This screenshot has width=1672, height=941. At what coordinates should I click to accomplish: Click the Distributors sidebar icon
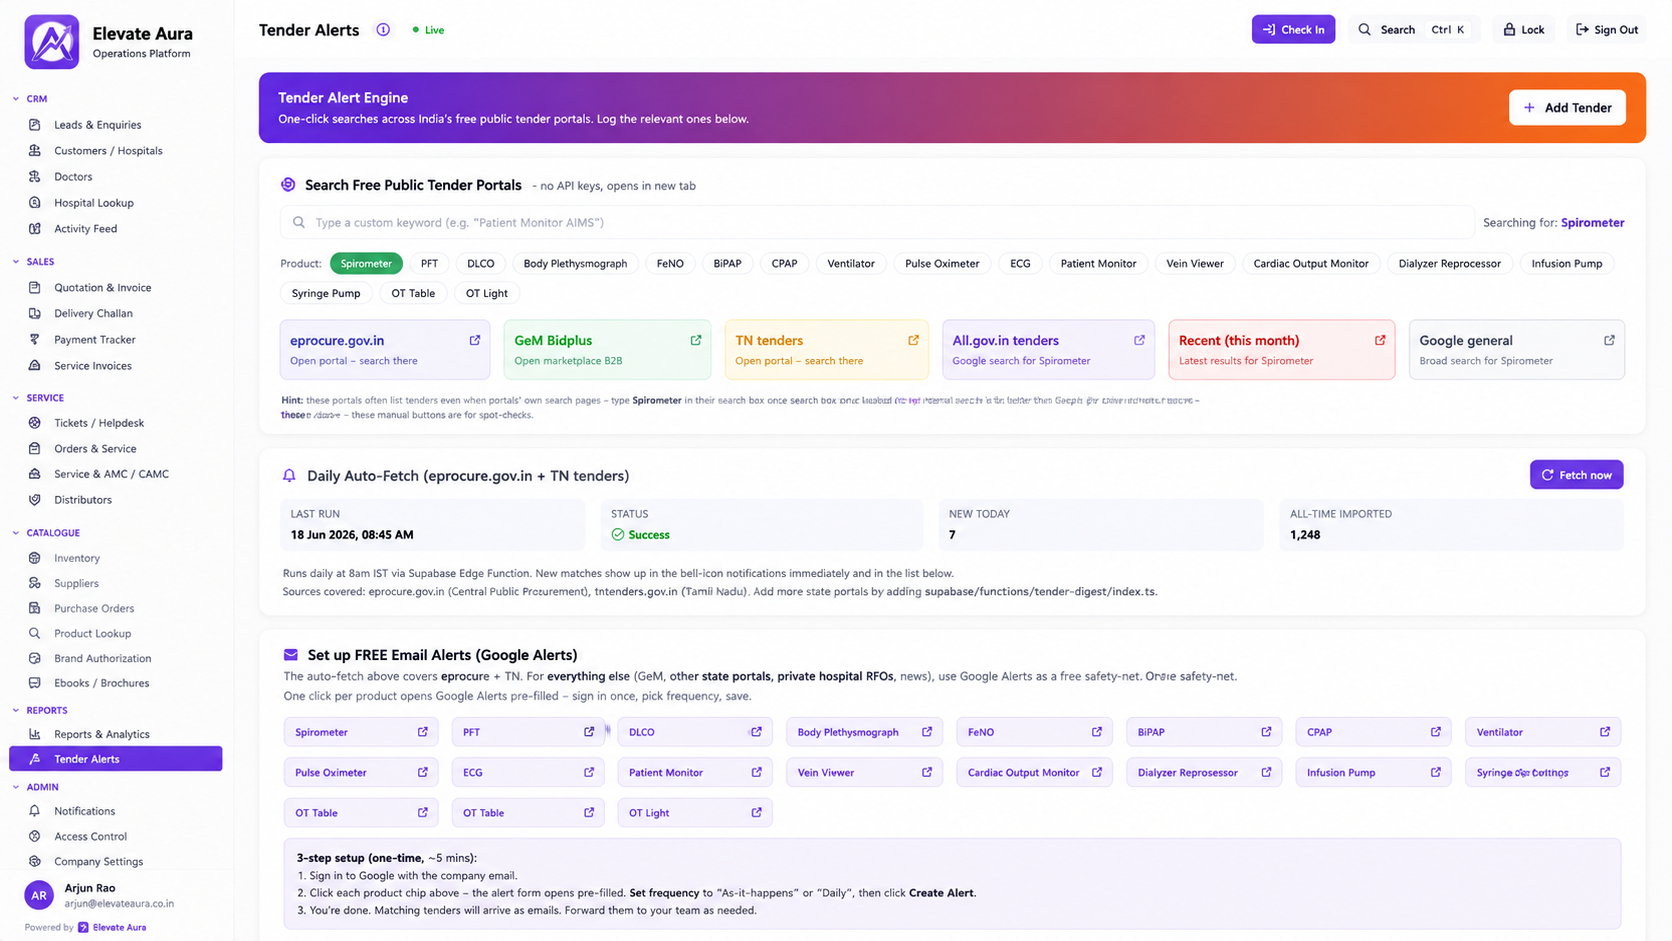(35, 500)
